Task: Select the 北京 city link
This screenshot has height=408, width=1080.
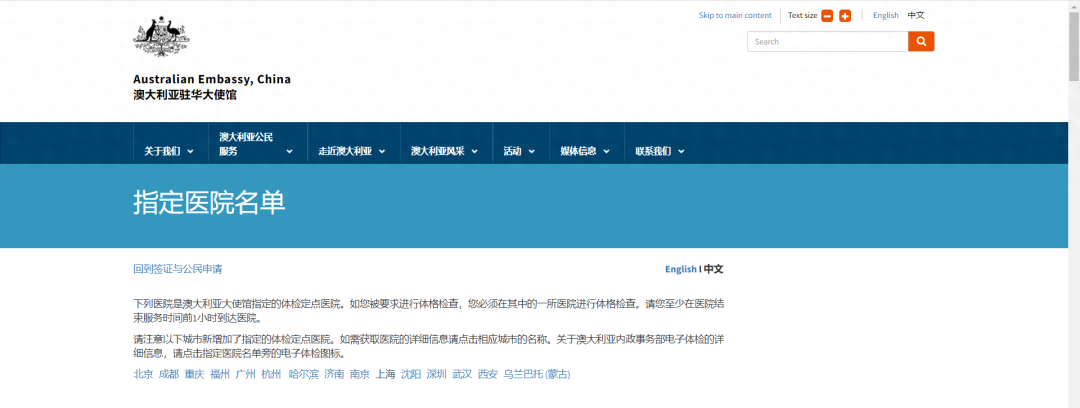Action: pos(143,374)
